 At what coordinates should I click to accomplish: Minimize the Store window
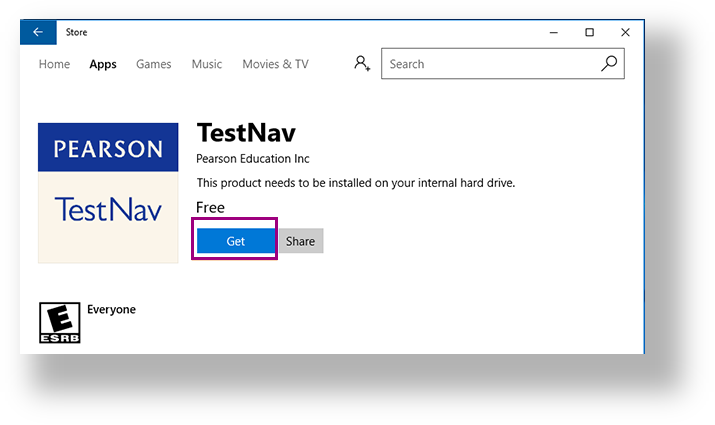pyautogui.click(x=554, y=32)
